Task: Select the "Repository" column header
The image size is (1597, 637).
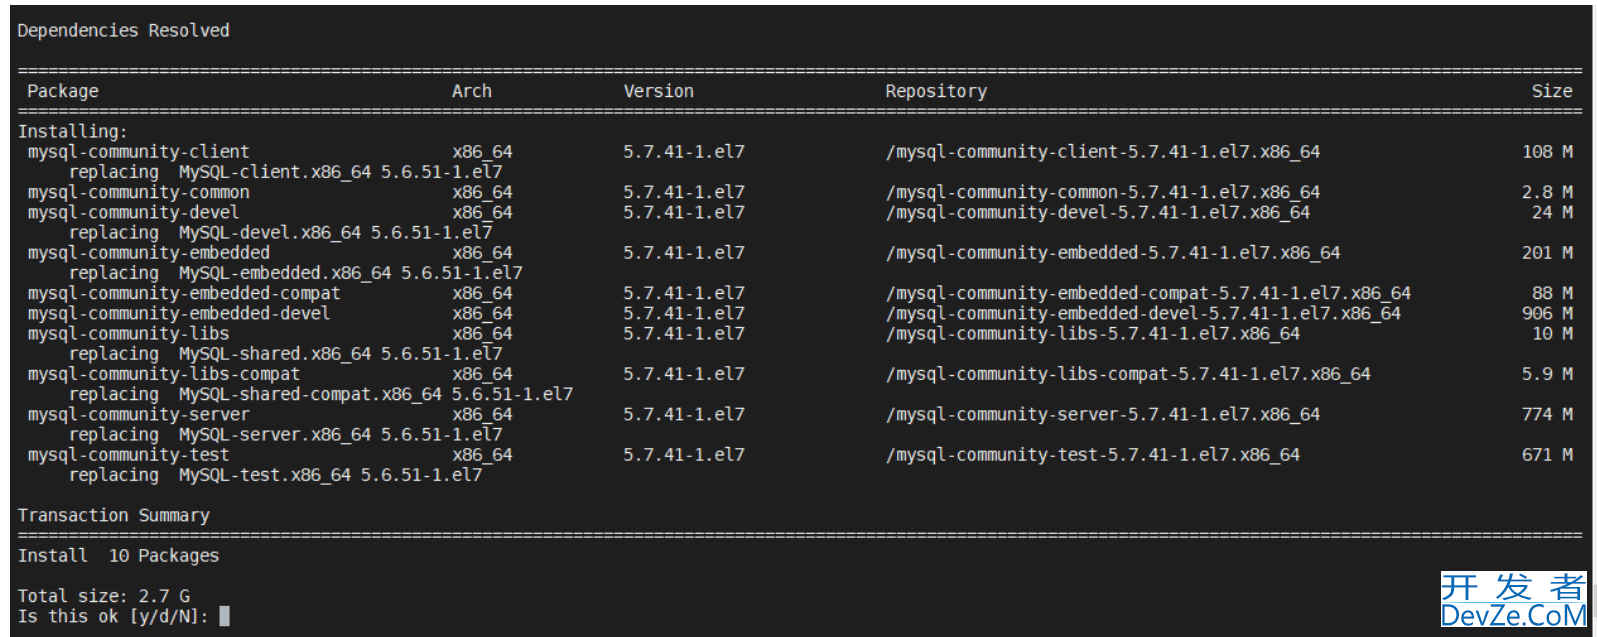Action: click(936, 91)
